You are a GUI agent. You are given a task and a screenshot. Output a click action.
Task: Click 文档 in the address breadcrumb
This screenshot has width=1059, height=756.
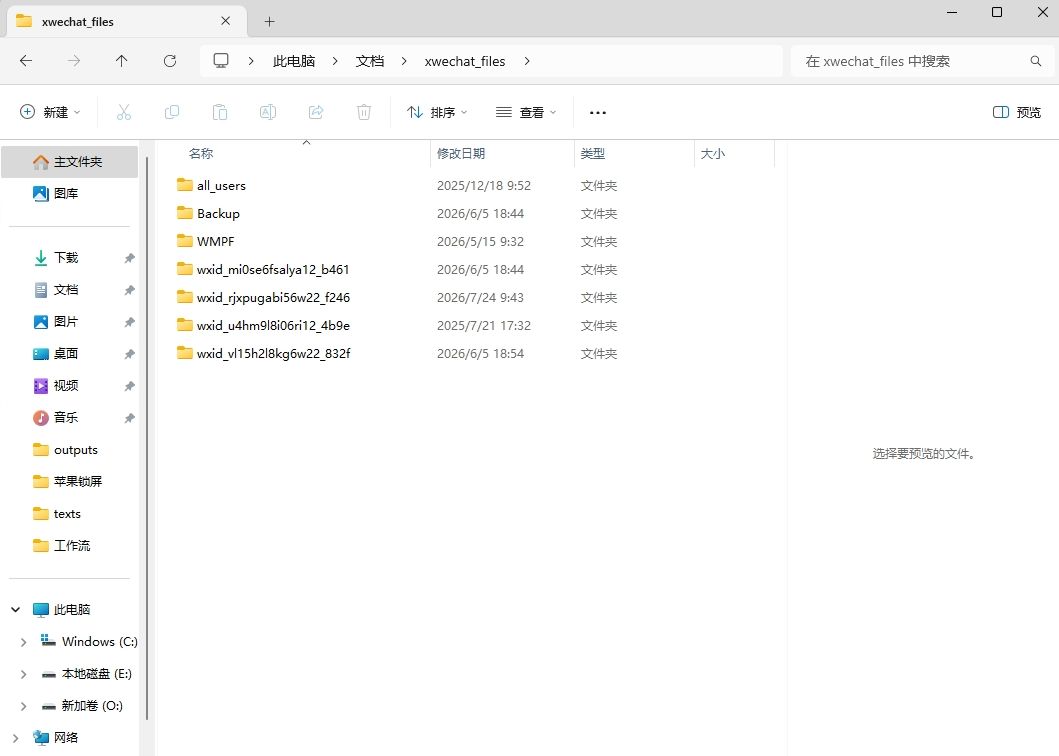(370, 61)
